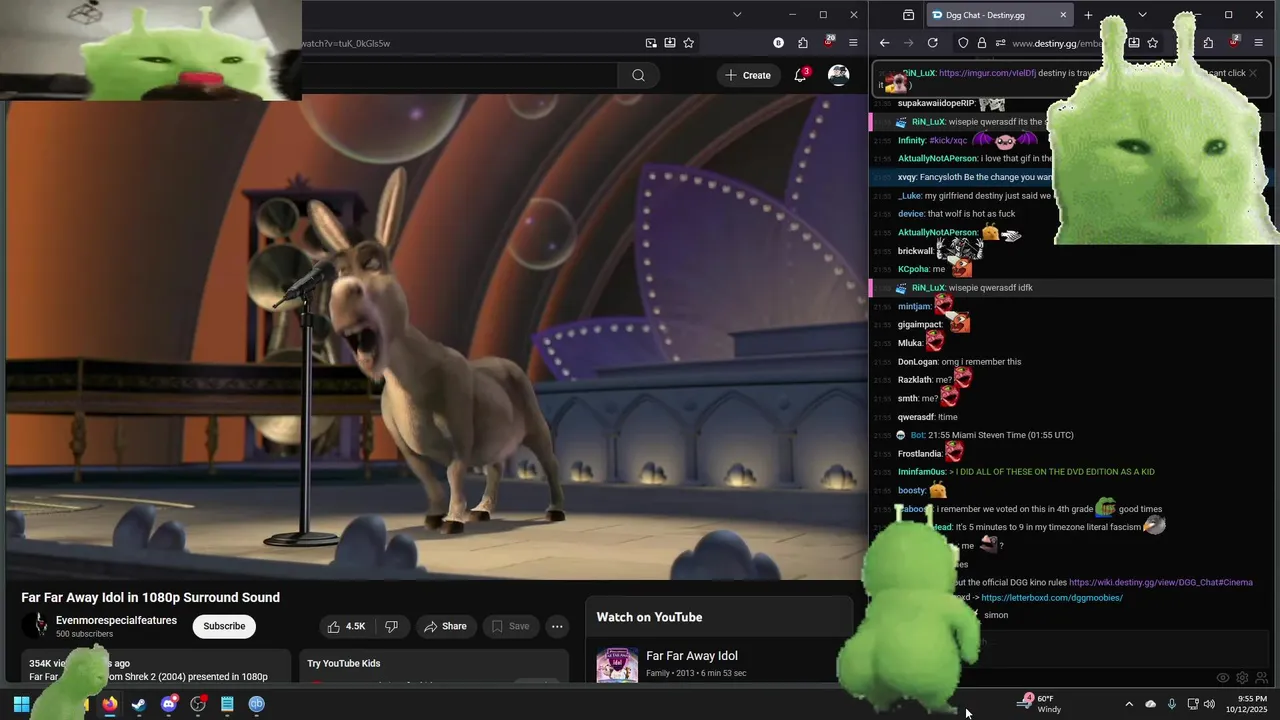Open the #kick/xqc link from Infinity

coord(948,141)
